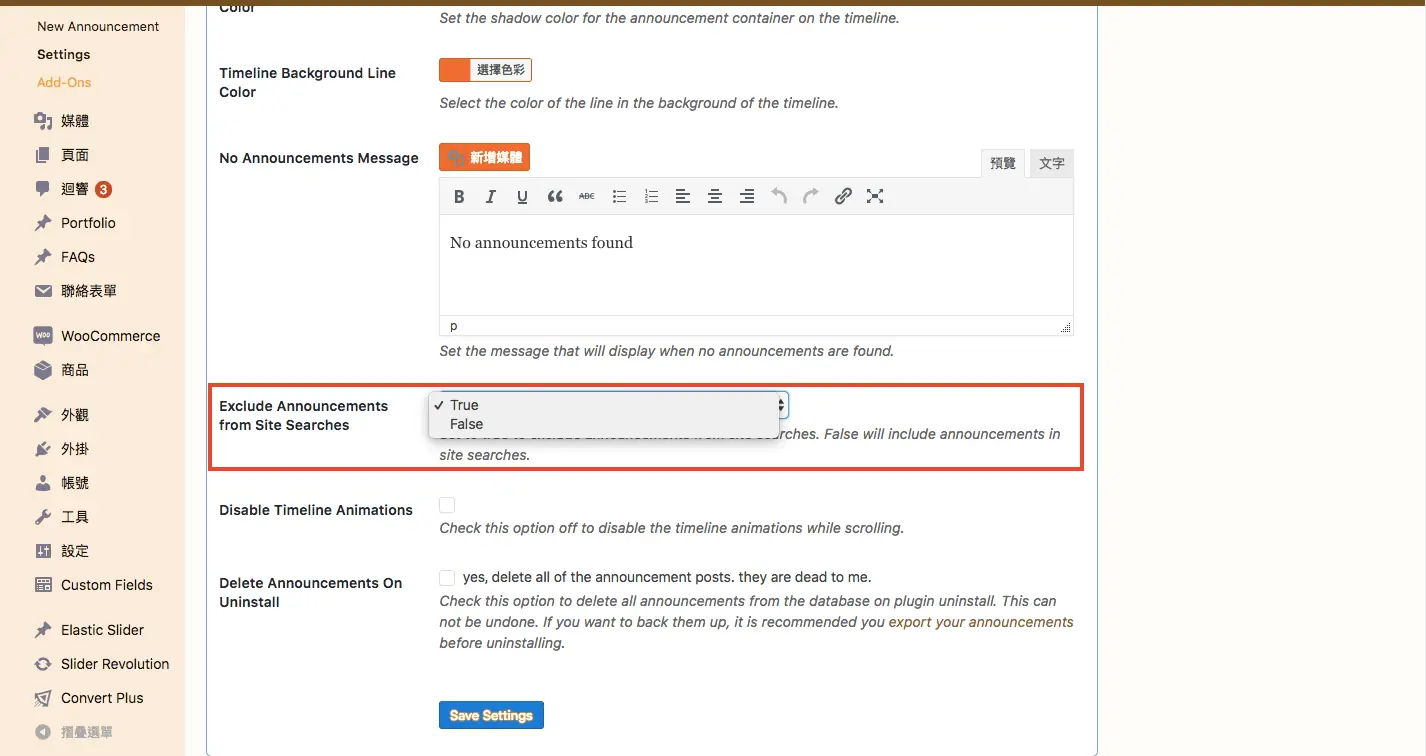Open export your announcements link

tap(981, 622)
